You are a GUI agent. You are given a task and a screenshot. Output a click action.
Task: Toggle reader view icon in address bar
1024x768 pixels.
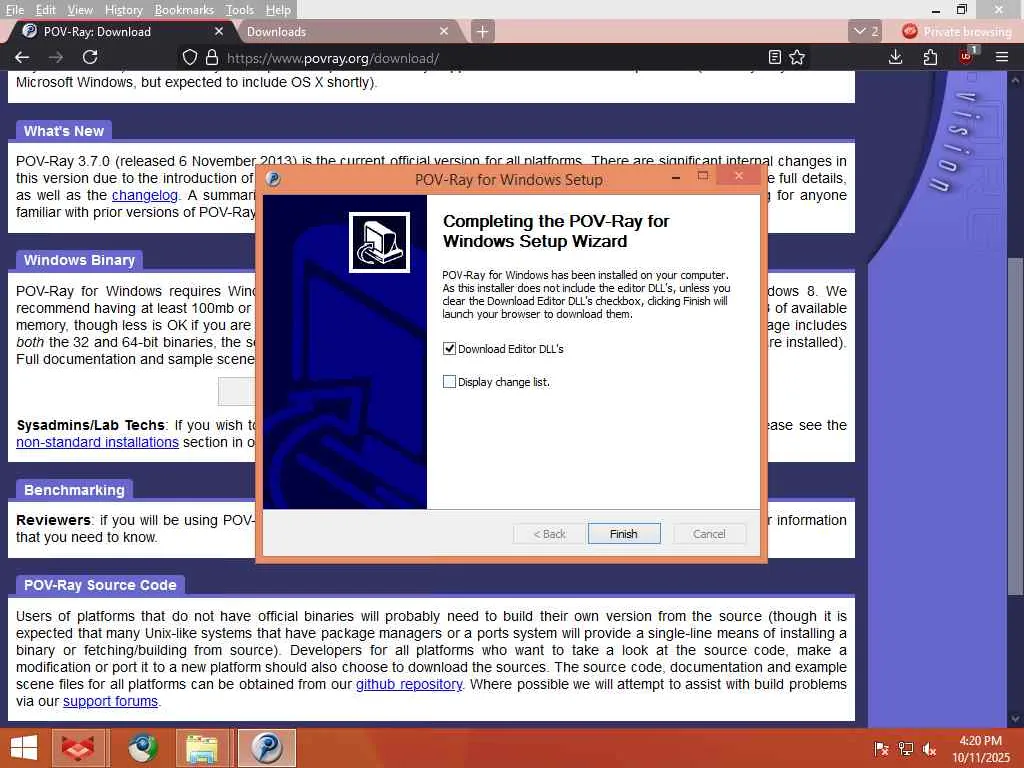(x=775, y=57)
